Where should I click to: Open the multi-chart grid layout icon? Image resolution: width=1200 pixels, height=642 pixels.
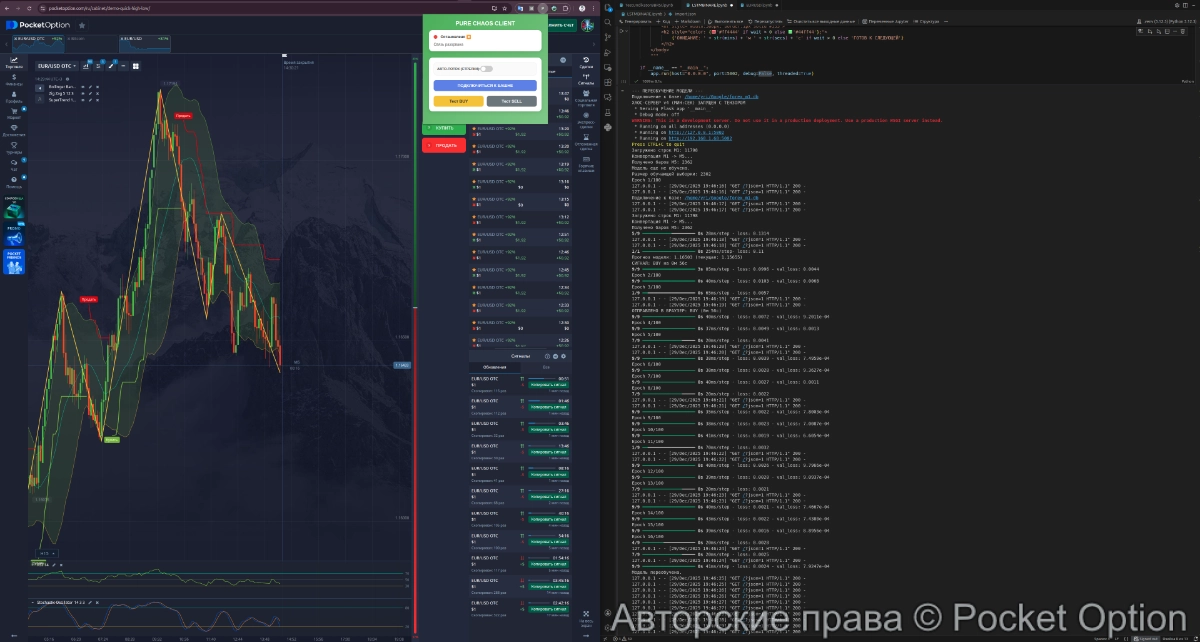136,66
